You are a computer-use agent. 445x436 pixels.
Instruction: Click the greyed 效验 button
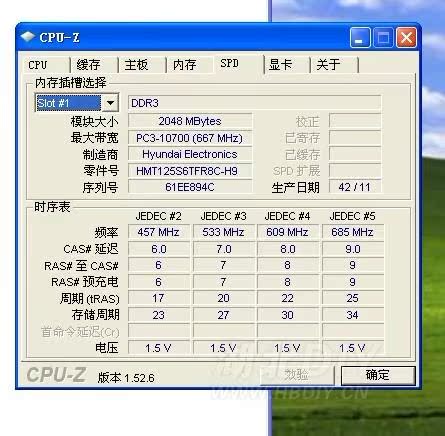click(x=297, y=375)
